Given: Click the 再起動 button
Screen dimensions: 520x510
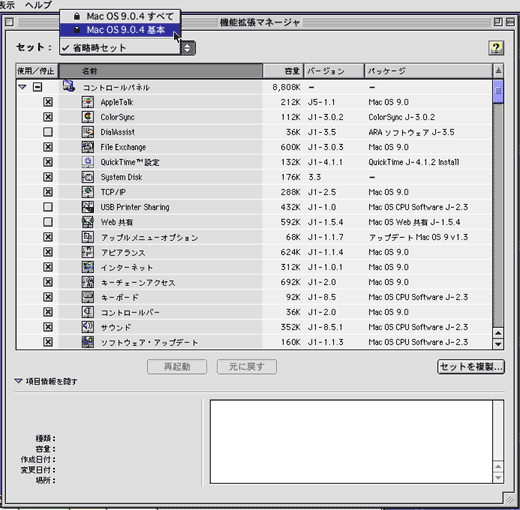Looking at the screenshot, I should pos(177,367).
